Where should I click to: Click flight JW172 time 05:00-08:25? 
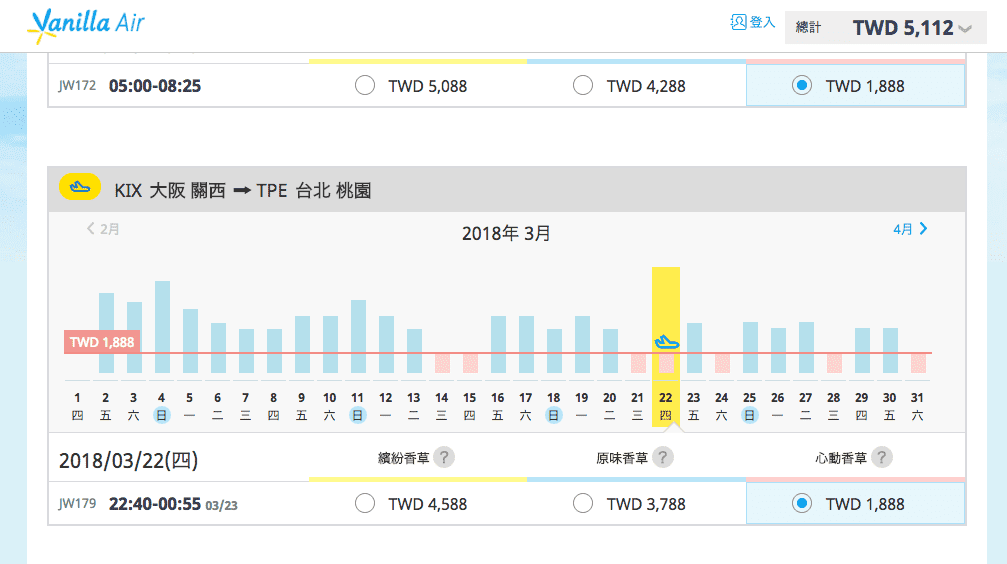pyautogui.click(x=155, y=86)
